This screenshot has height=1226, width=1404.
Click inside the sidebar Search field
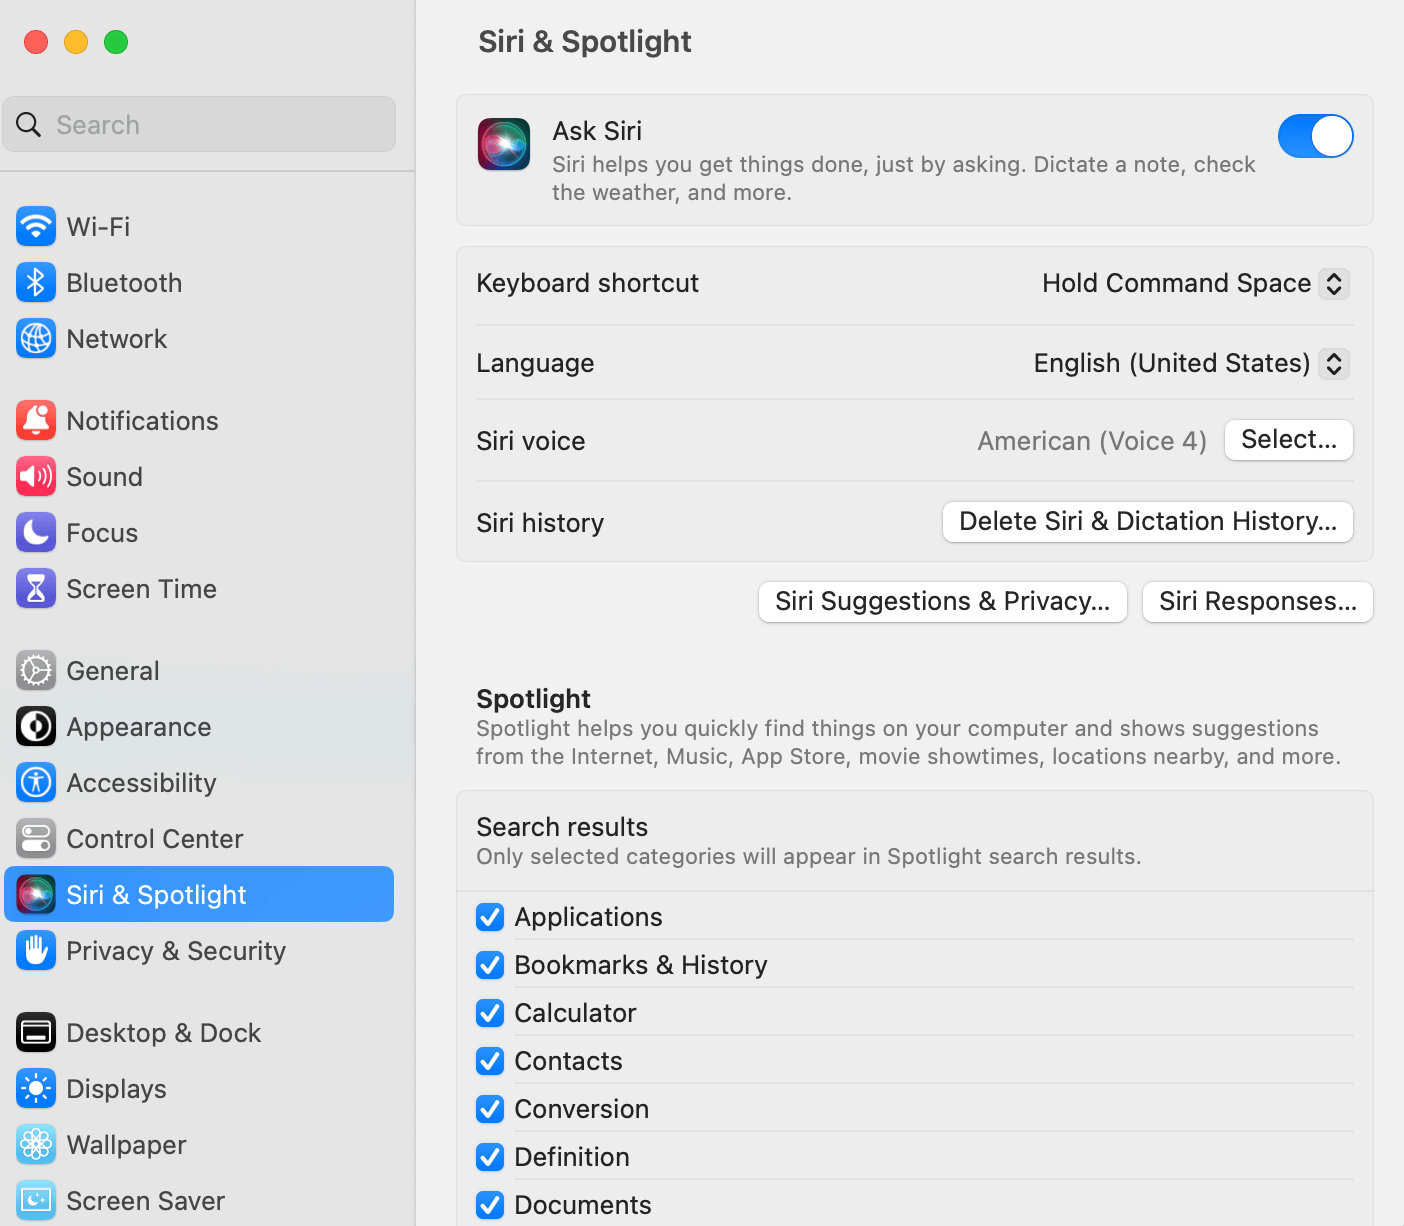click(x=199, y=124)
